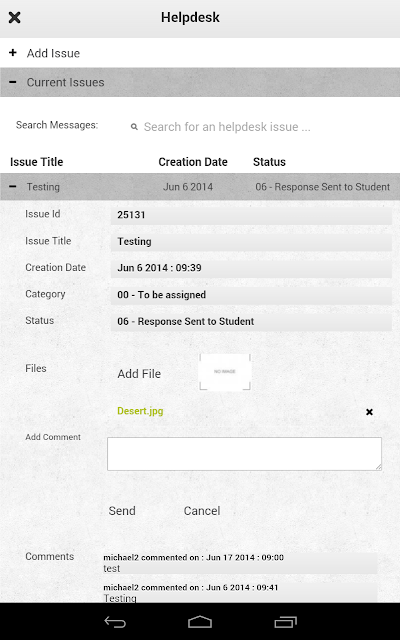
Task: Close the Helpdesk screen with X icon
Action: point(14,18)
